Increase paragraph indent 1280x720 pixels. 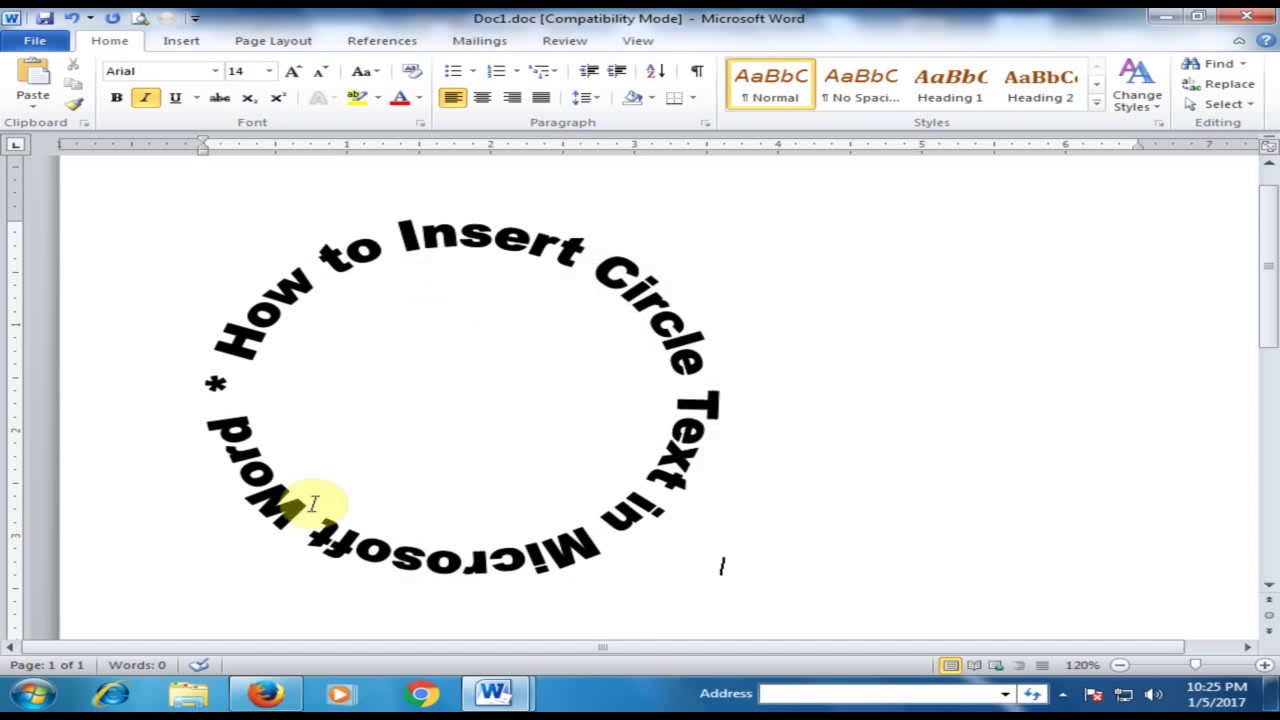[617, 71]
